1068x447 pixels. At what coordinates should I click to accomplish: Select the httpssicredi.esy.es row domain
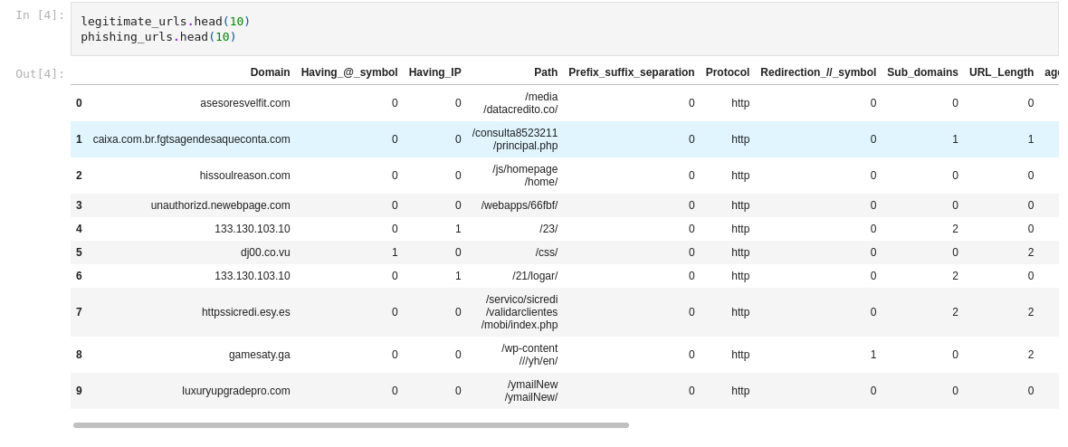pyautogui.click(x=245, y=312)
